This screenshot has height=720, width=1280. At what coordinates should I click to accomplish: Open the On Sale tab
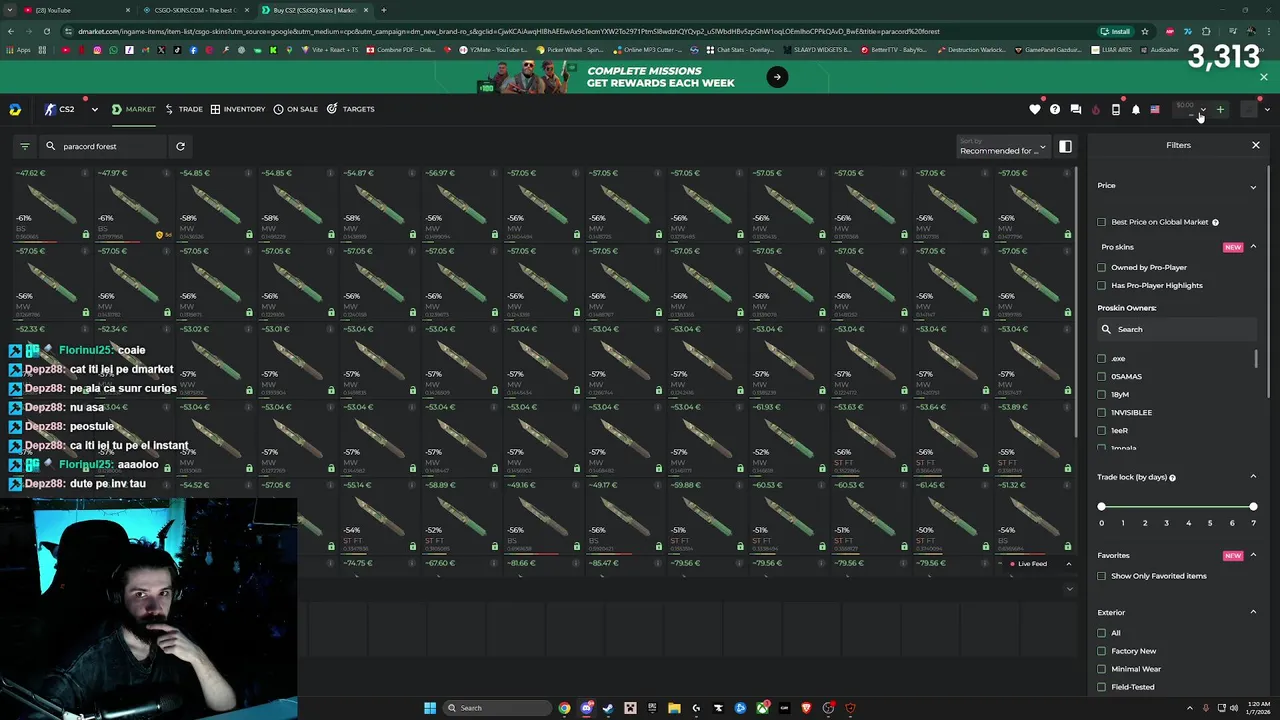tap(296, 109)
